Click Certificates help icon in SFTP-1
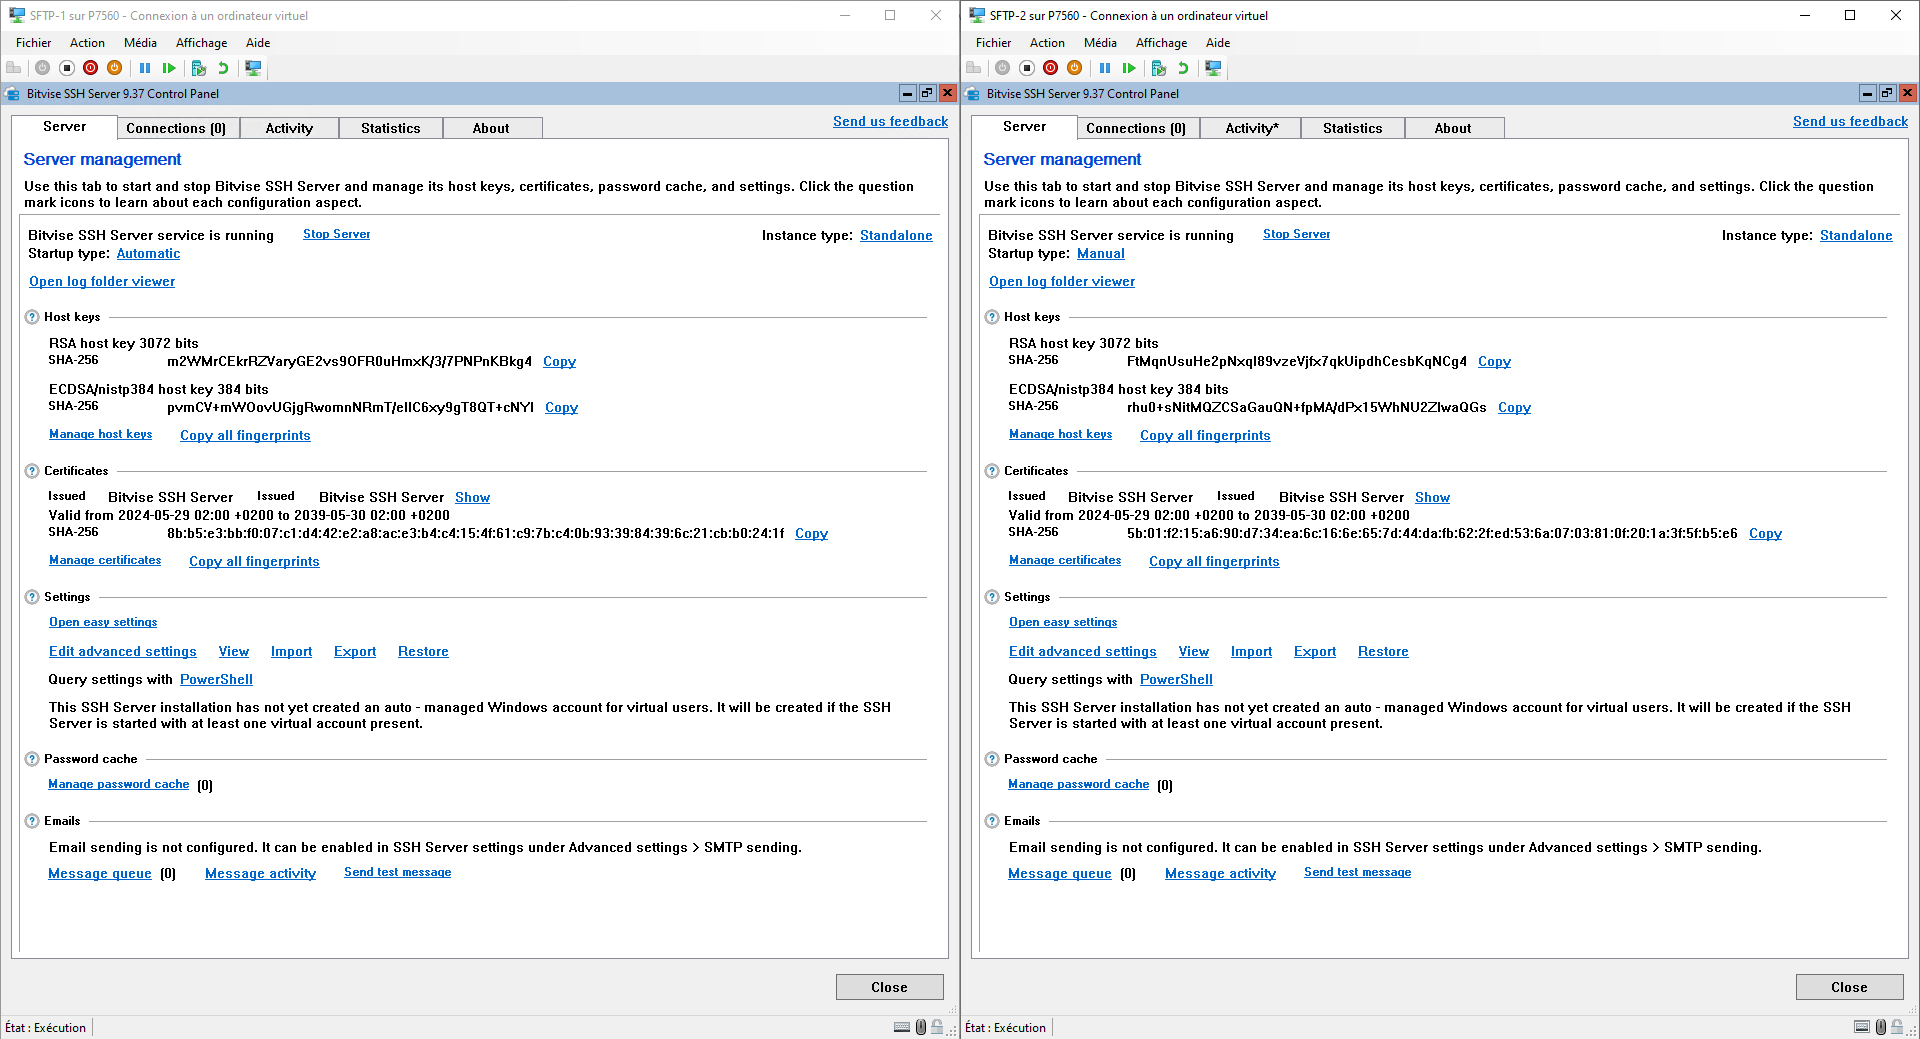 click(32, 471)
